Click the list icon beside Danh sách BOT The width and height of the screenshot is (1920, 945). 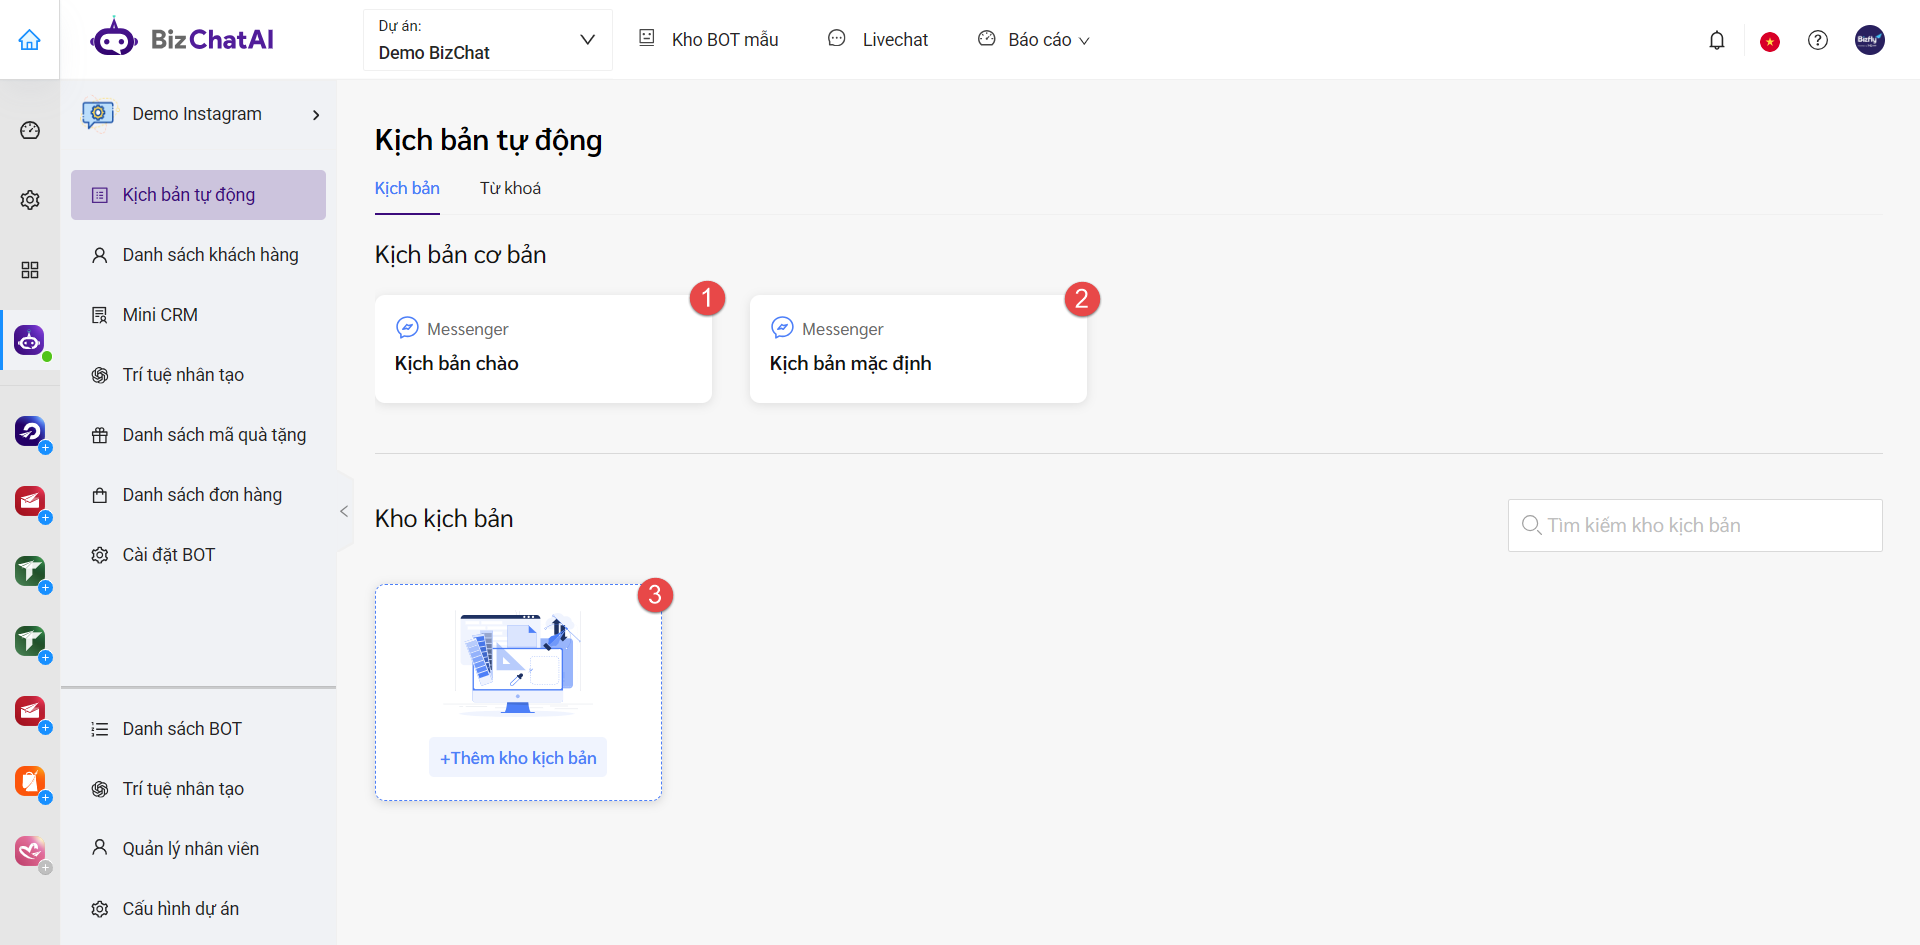100,729
